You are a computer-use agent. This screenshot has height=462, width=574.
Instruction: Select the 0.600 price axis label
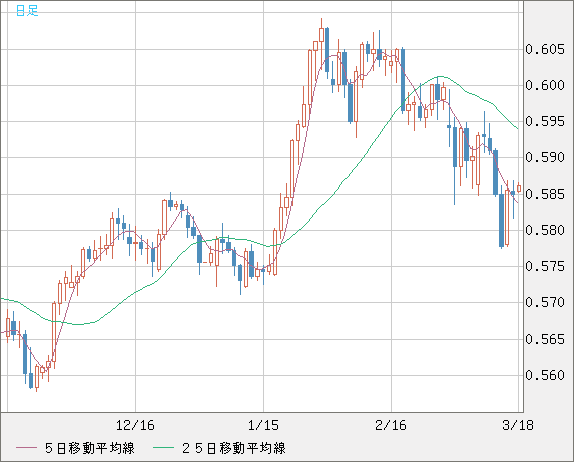point(545,85)
